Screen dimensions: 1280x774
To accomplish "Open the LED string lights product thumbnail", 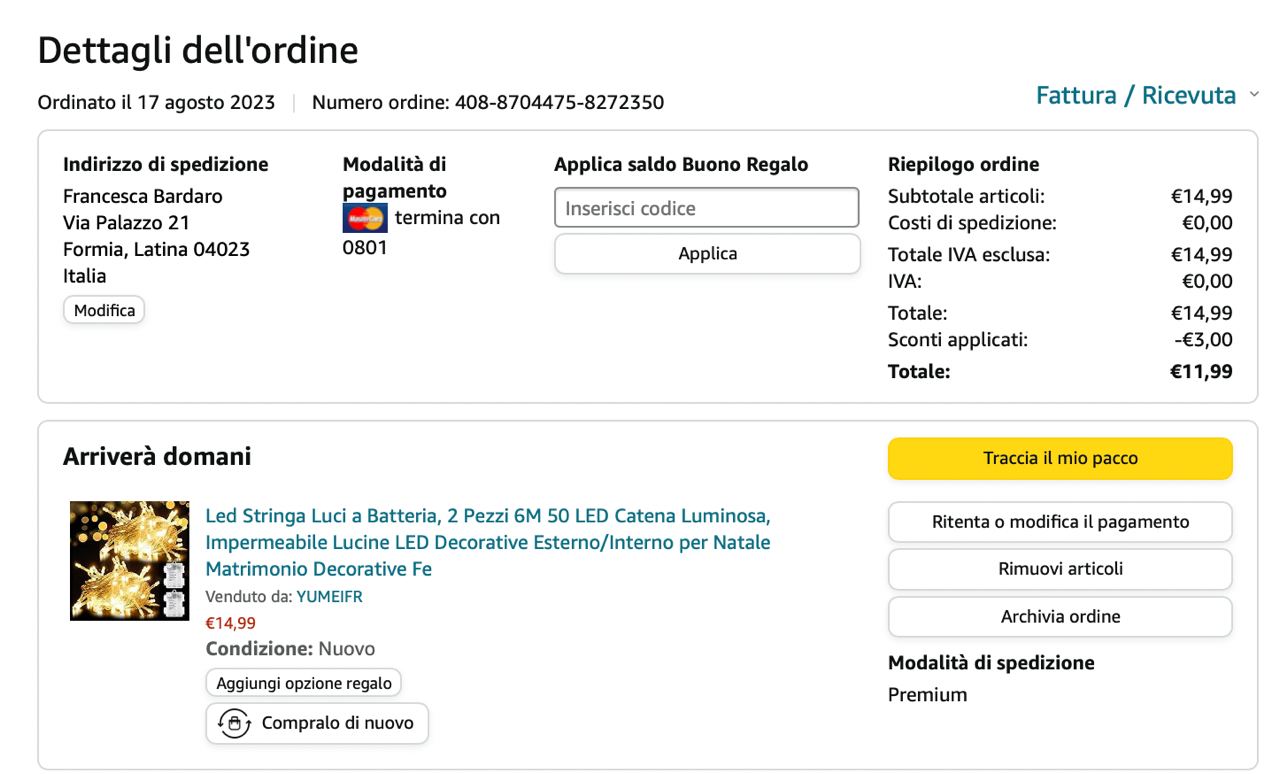I will pyautogui.click(x=129, y=561).
